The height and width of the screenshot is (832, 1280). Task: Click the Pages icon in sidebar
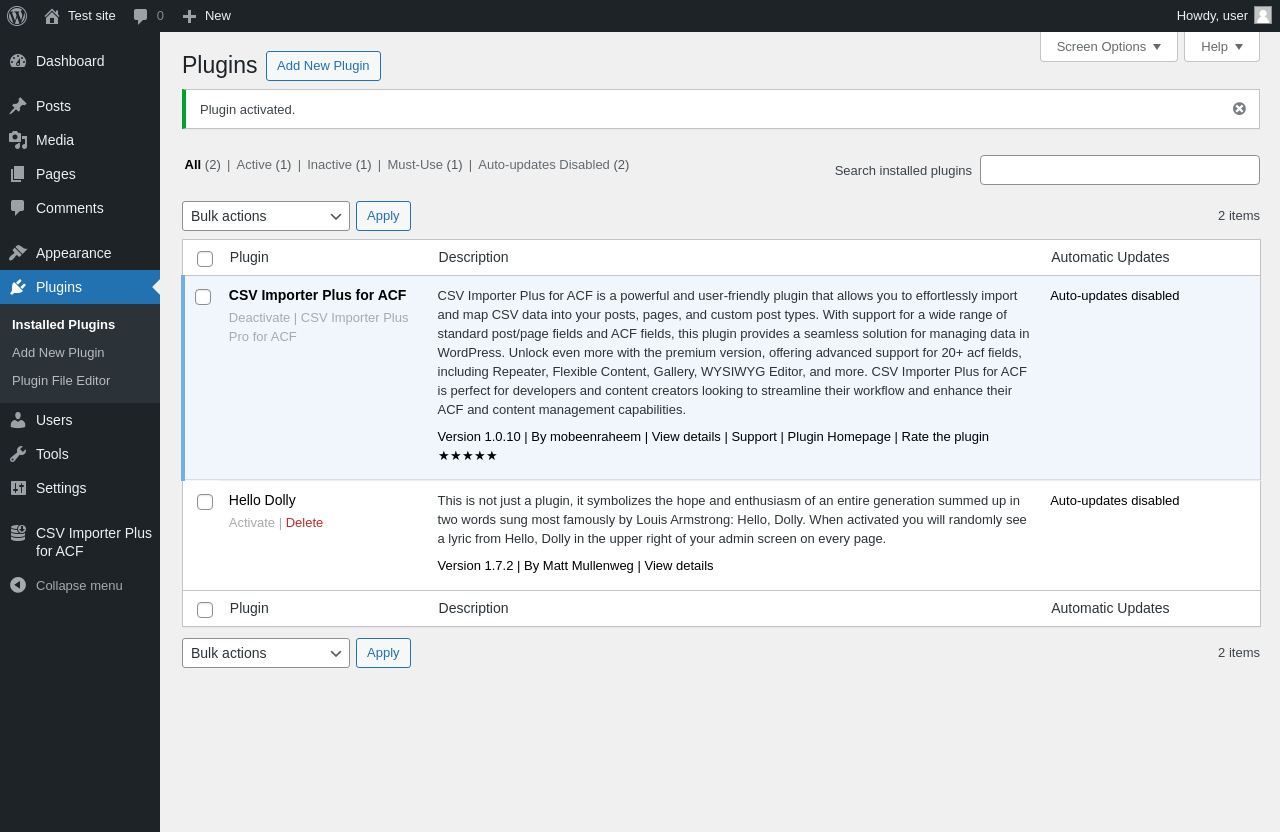(18, 174)
